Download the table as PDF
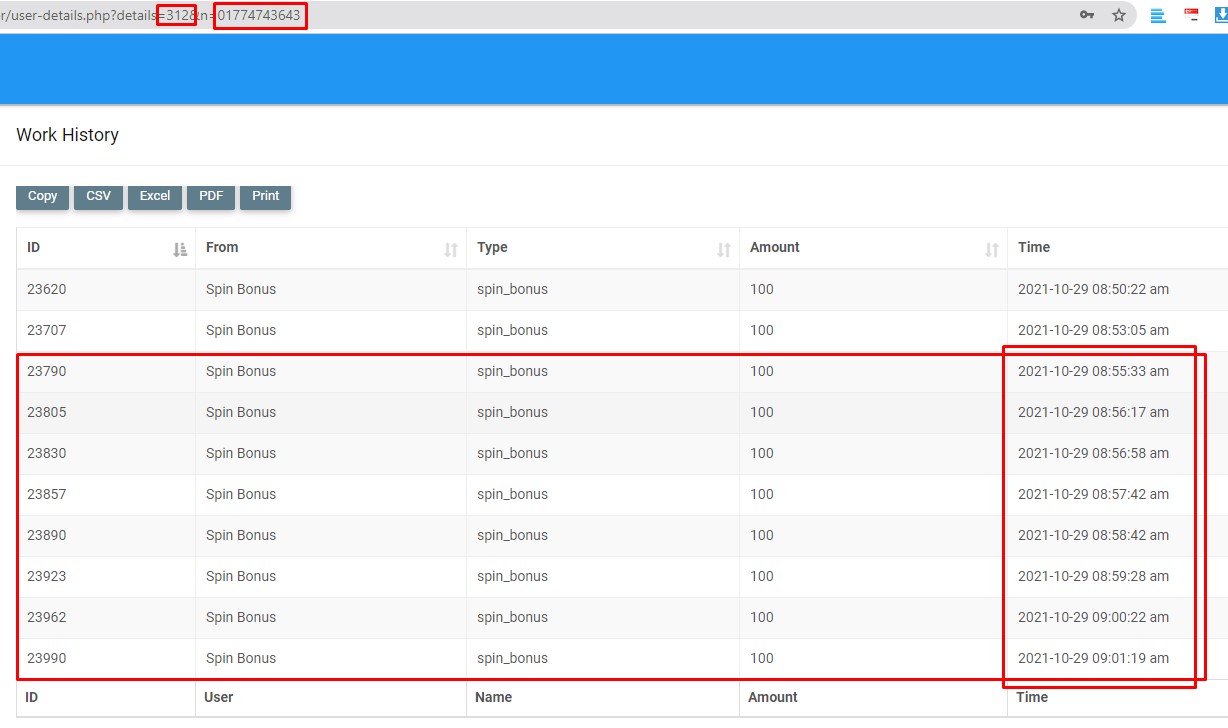This screenshot has width=1228, height=728. pos(211,197)
